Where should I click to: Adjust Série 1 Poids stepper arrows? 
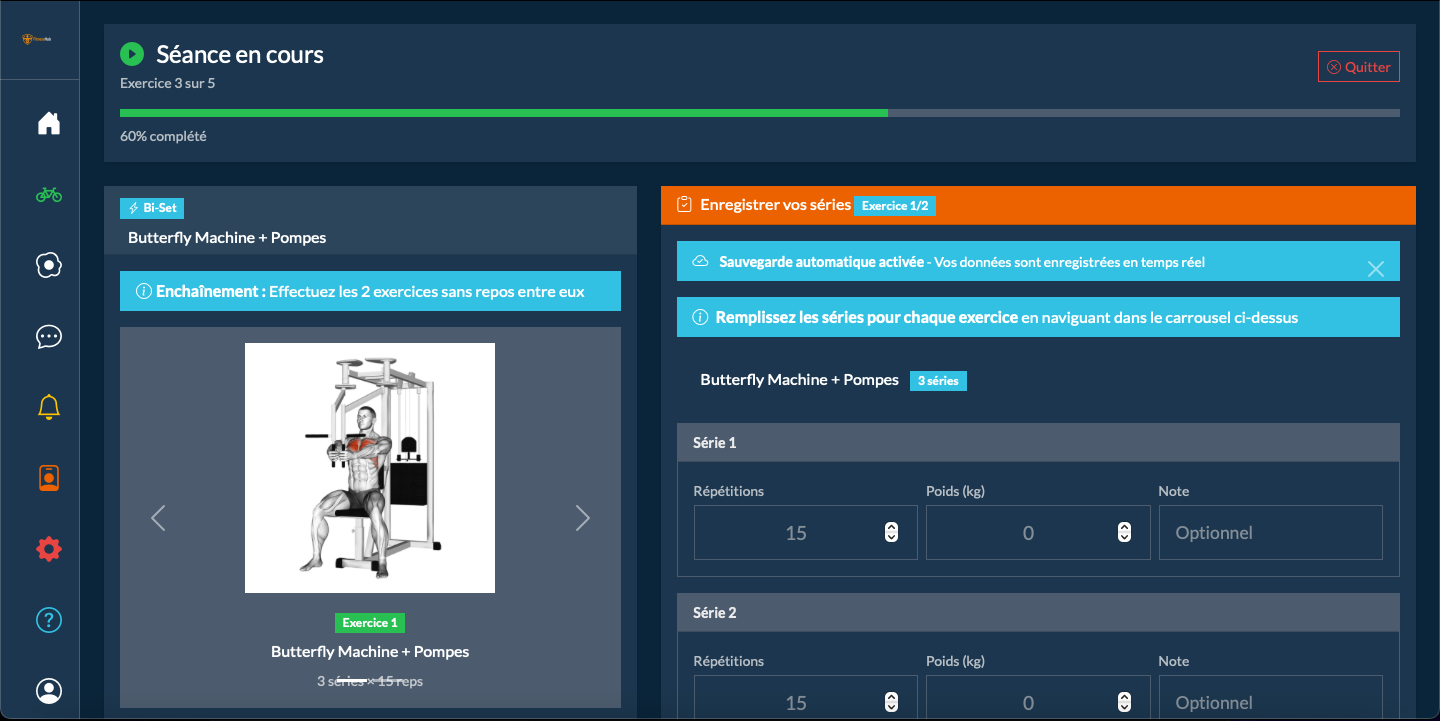1123,533
